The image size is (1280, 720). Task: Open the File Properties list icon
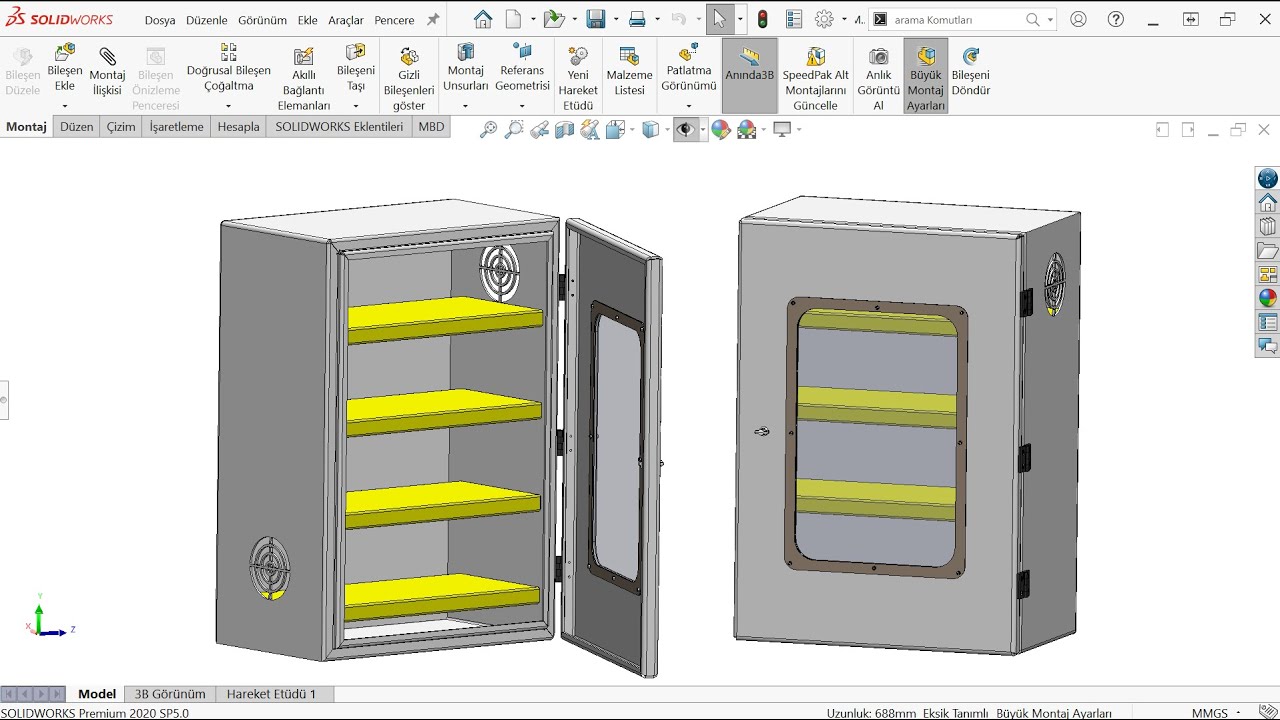(794, 19)
